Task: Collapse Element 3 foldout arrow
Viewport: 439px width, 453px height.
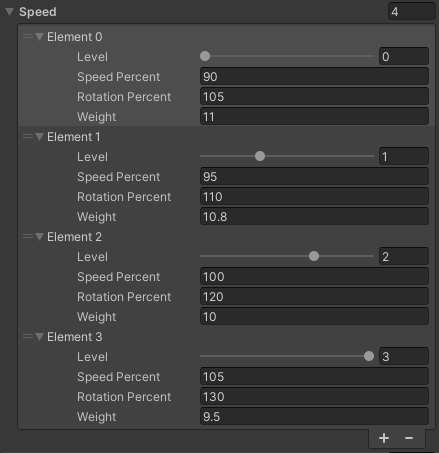Action: point(39,337)
